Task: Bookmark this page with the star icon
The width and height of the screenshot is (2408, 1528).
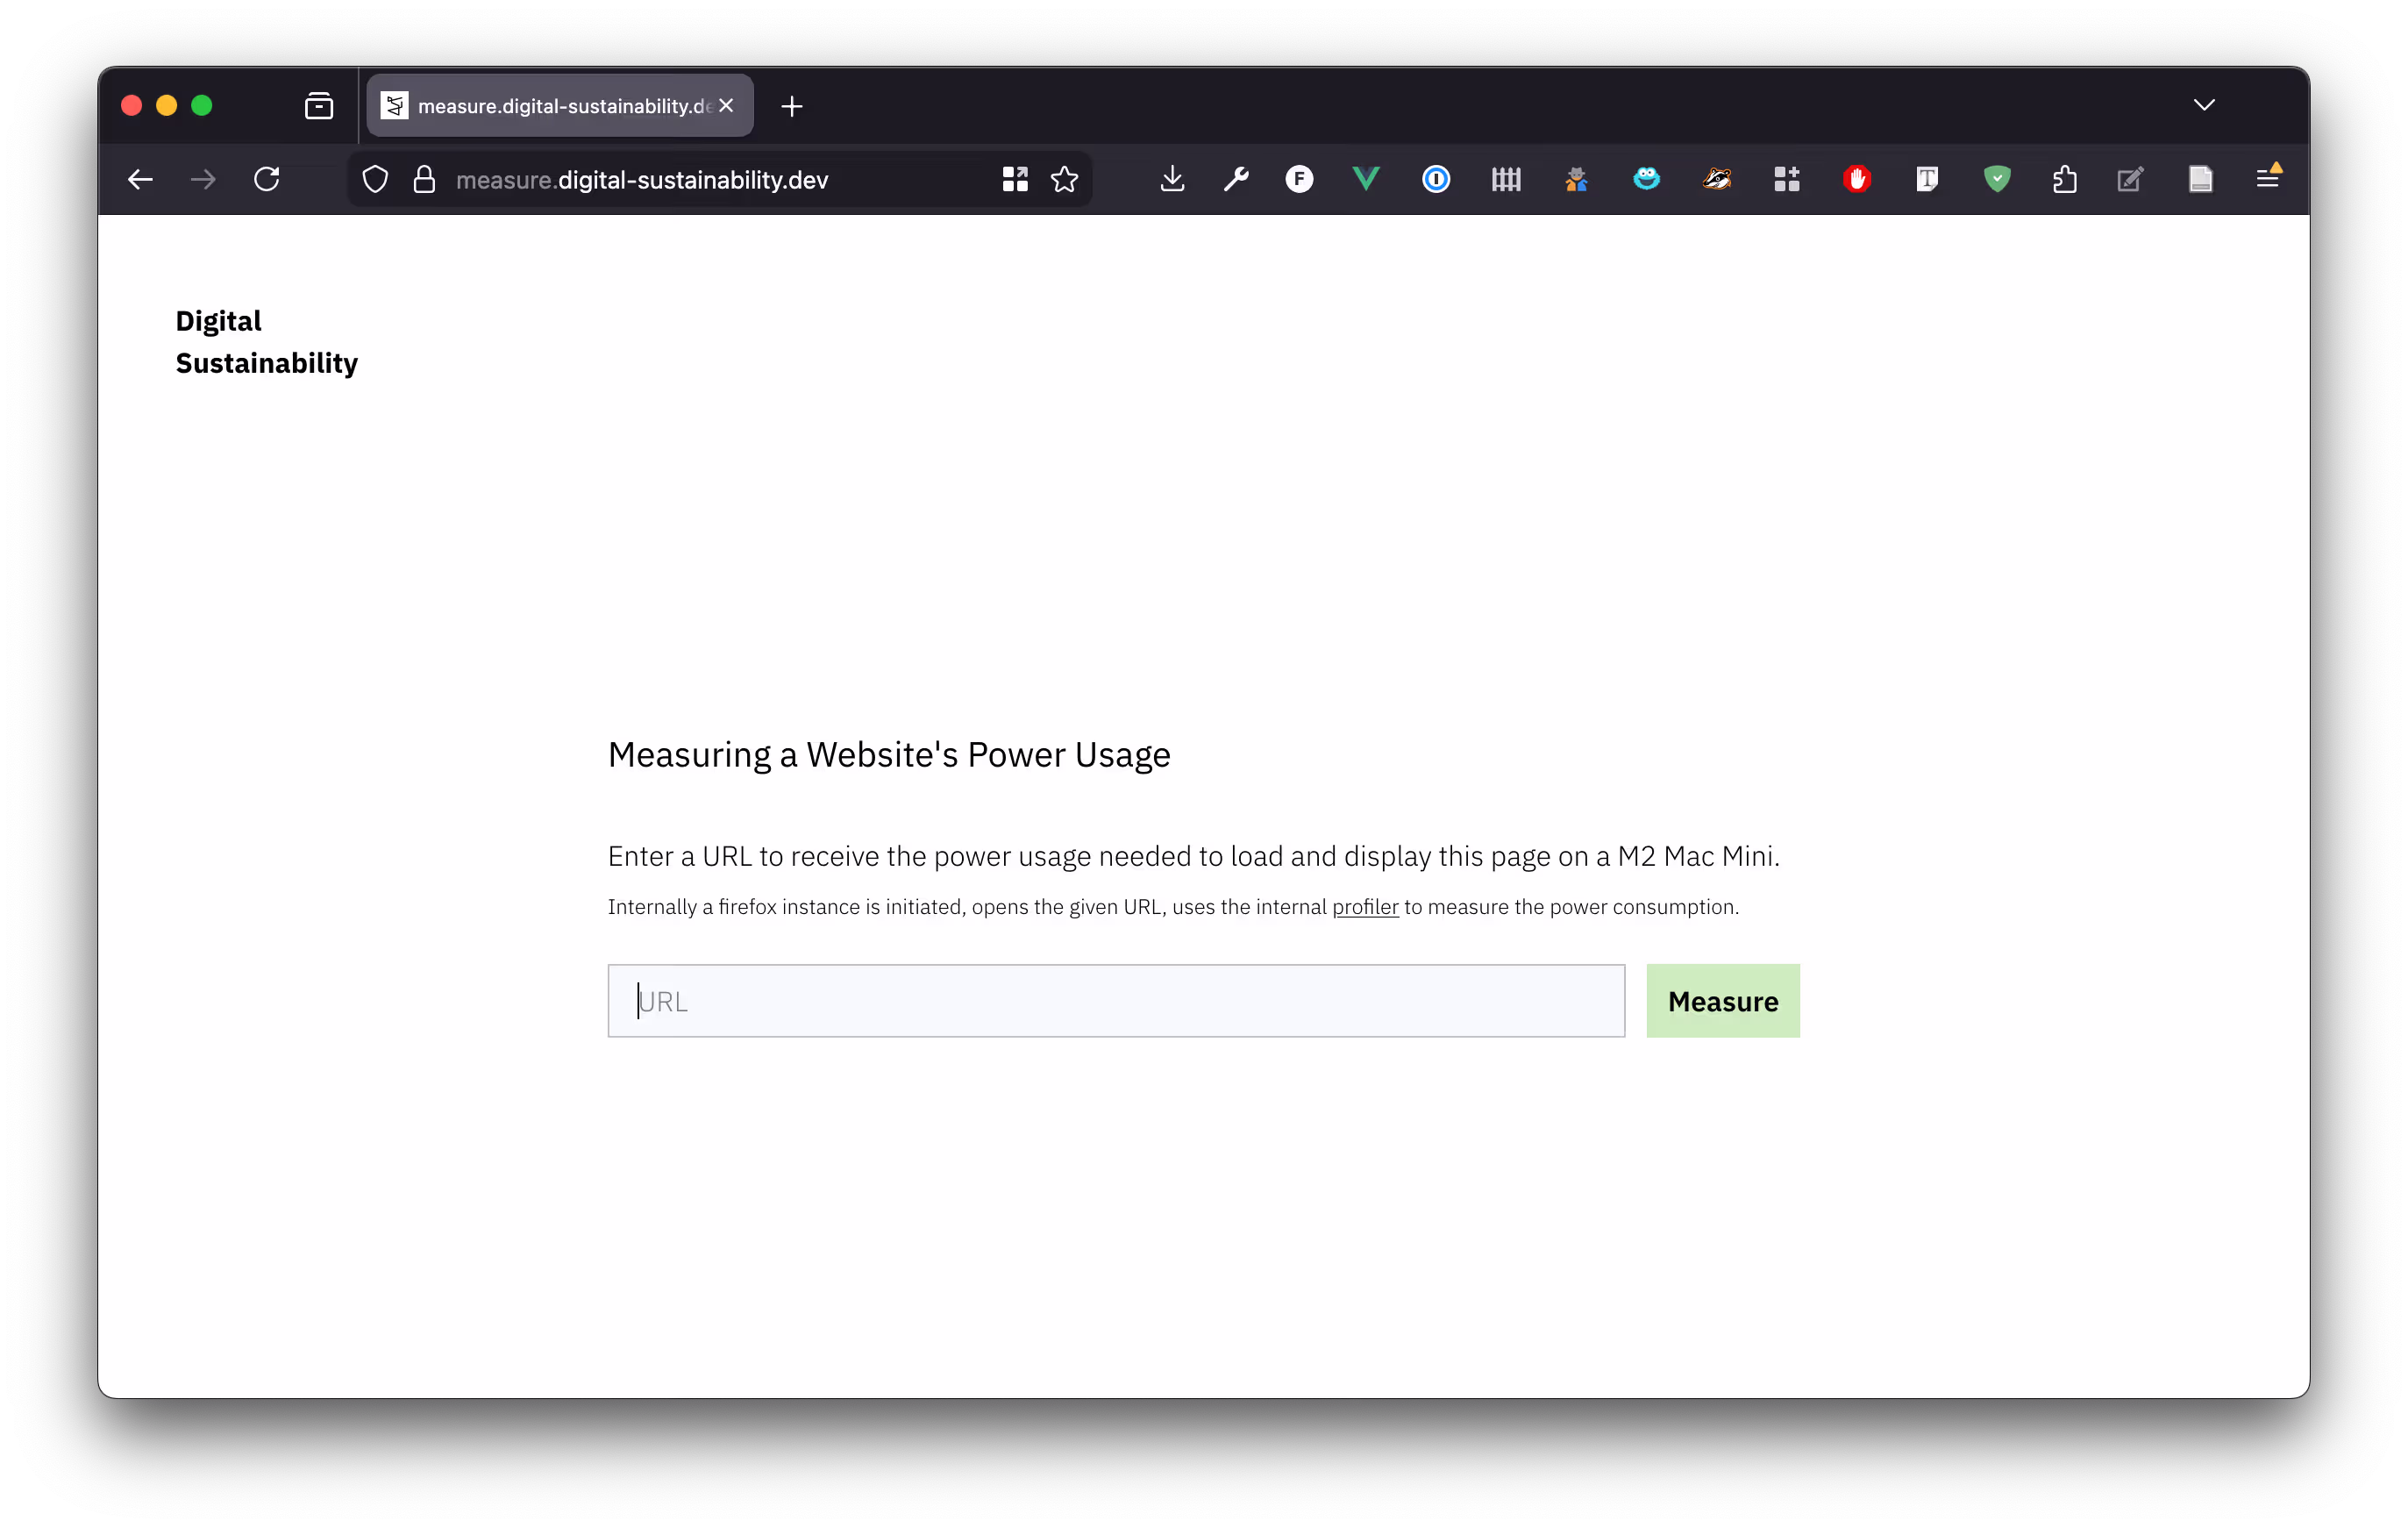Action: [x=1064, y=179]
